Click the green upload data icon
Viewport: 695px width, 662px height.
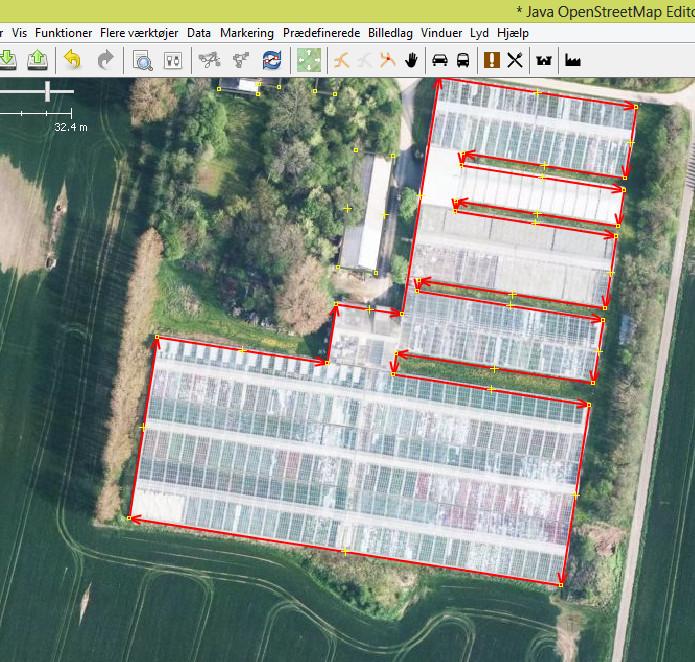point(37,60)
